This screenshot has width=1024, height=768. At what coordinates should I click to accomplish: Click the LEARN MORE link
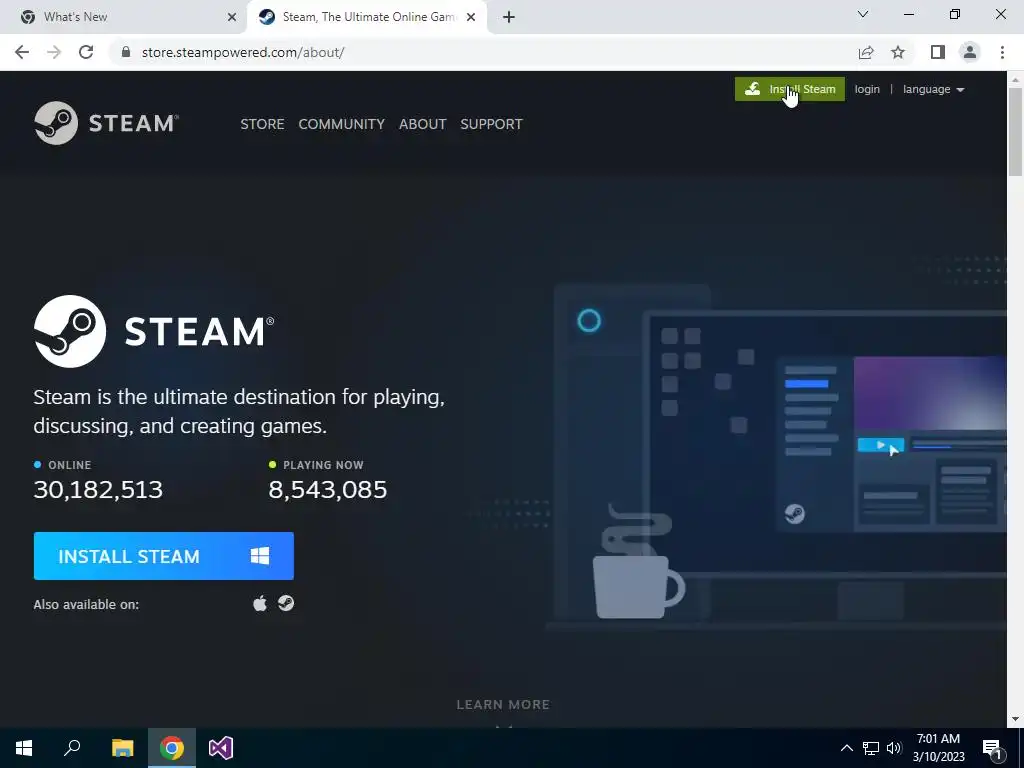click(503, 705)
